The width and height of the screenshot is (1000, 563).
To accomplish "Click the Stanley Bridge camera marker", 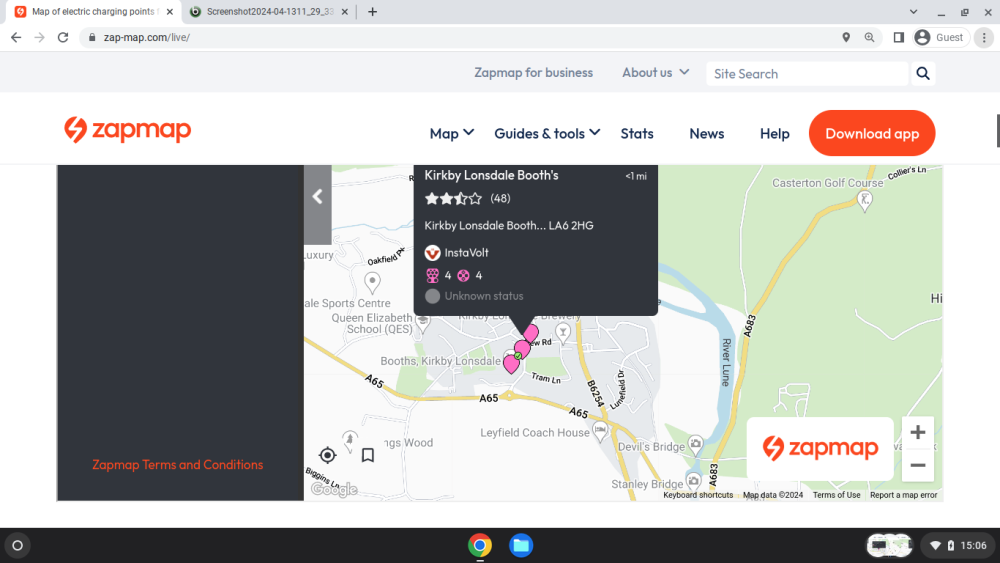I will (693, 480).
